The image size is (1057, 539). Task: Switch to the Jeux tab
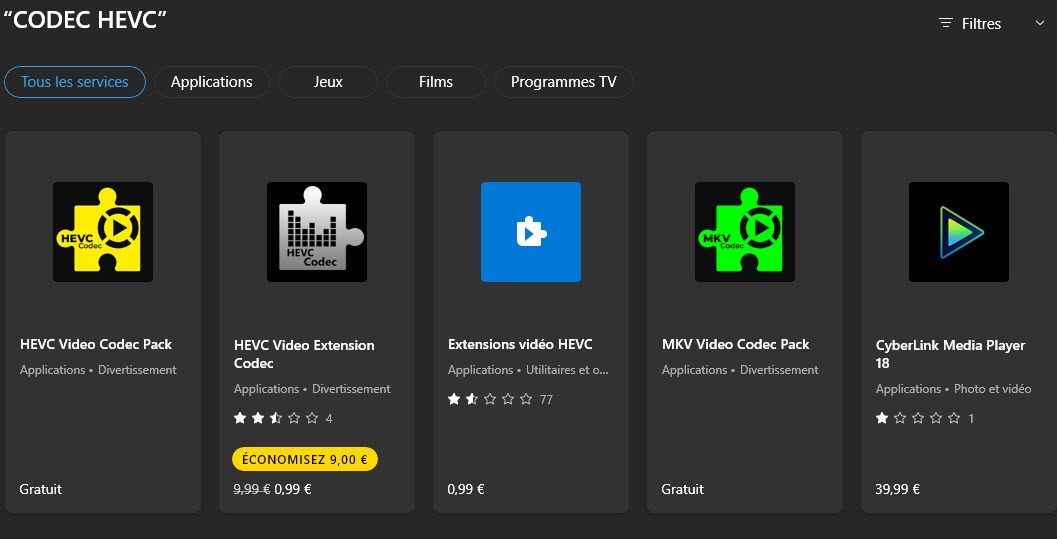coord(328,82)
